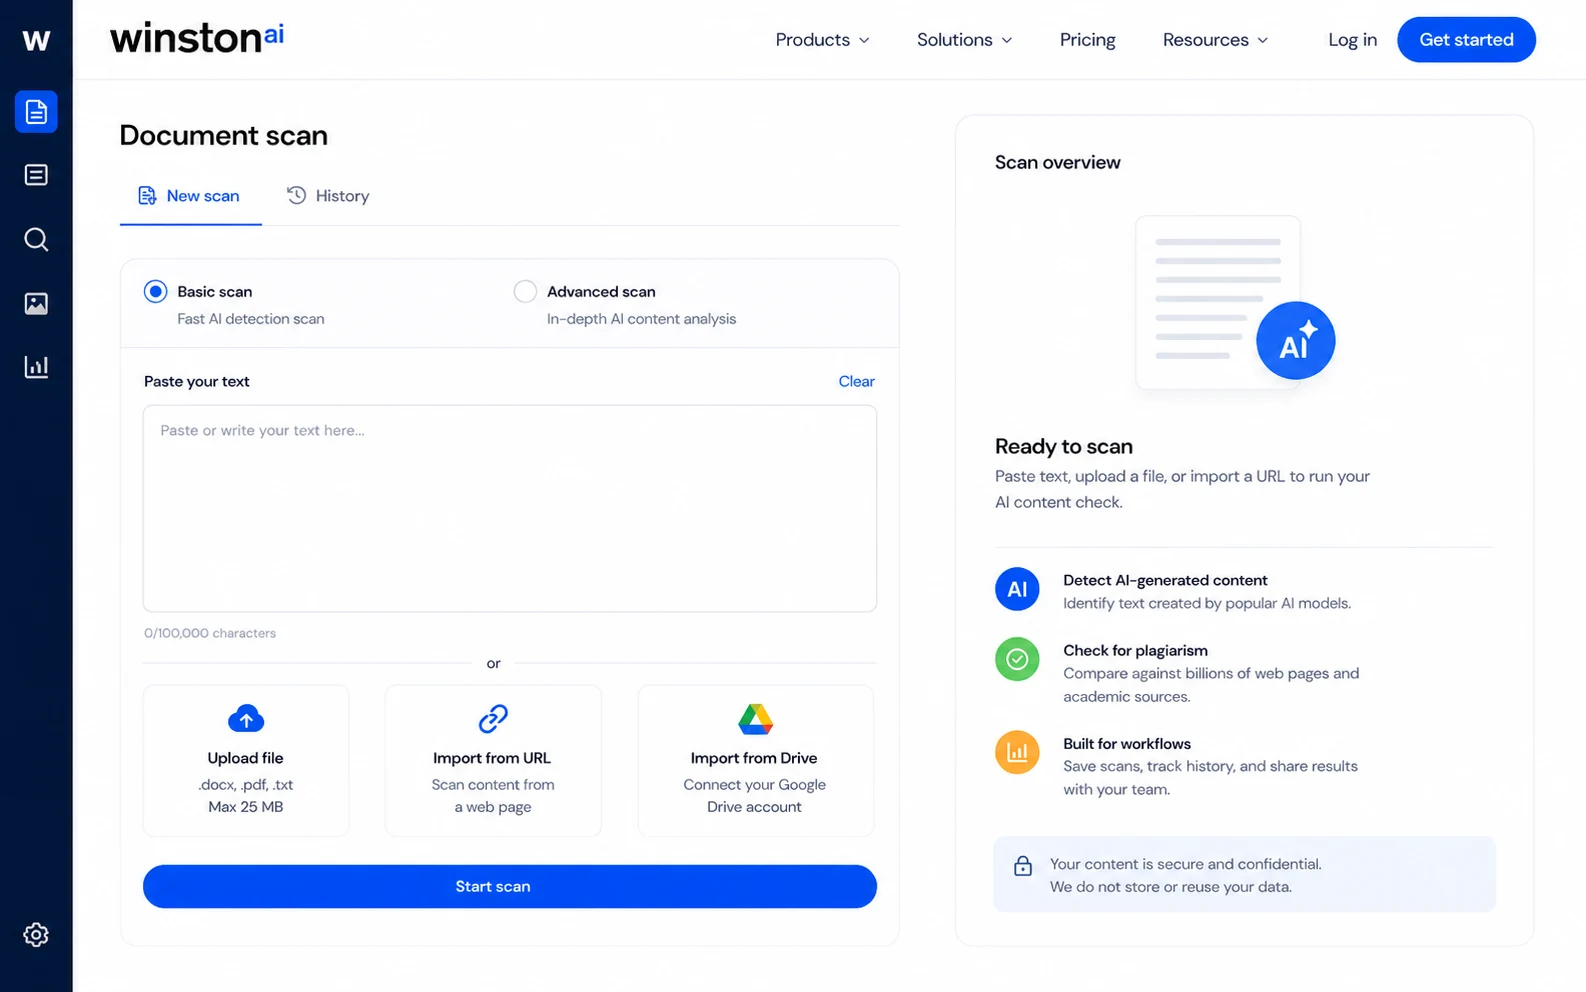Switch to the New scan tab
1586x992 pixels.
[x=190, y=196]
